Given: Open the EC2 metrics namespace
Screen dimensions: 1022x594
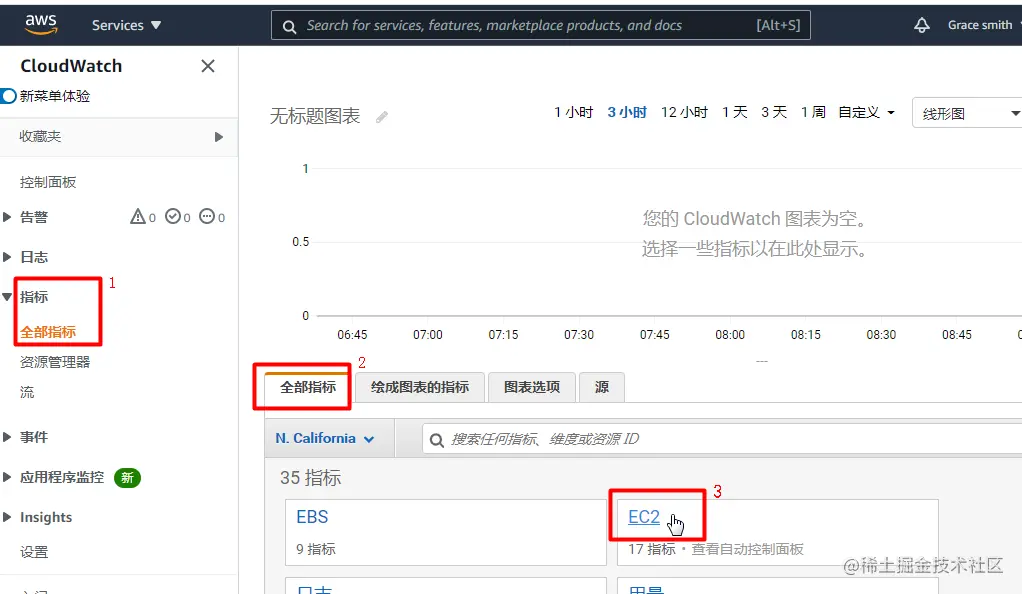Looking at the screenshot, I should pos(644,517).
